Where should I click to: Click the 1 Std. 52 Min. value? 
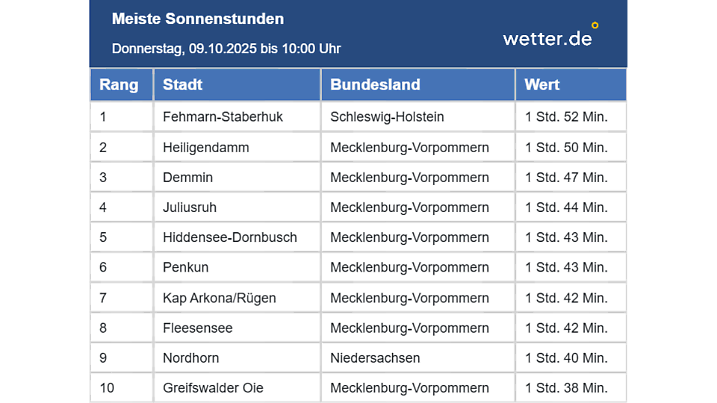click(x=566, y=117)
